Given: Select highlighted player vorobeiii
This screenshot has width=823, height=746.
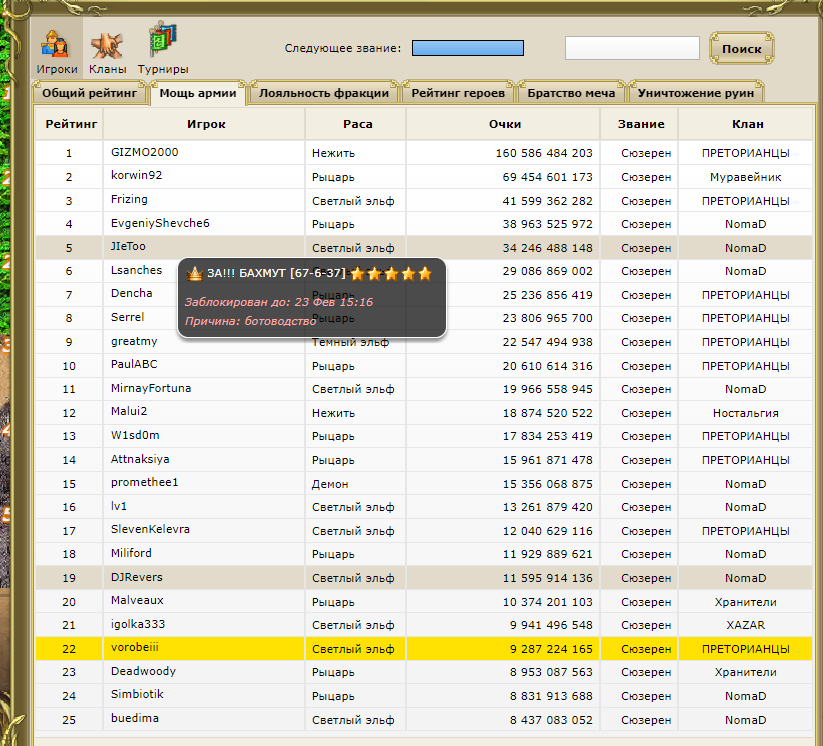Looking at the screenshot, I should [x=137, y=648].
